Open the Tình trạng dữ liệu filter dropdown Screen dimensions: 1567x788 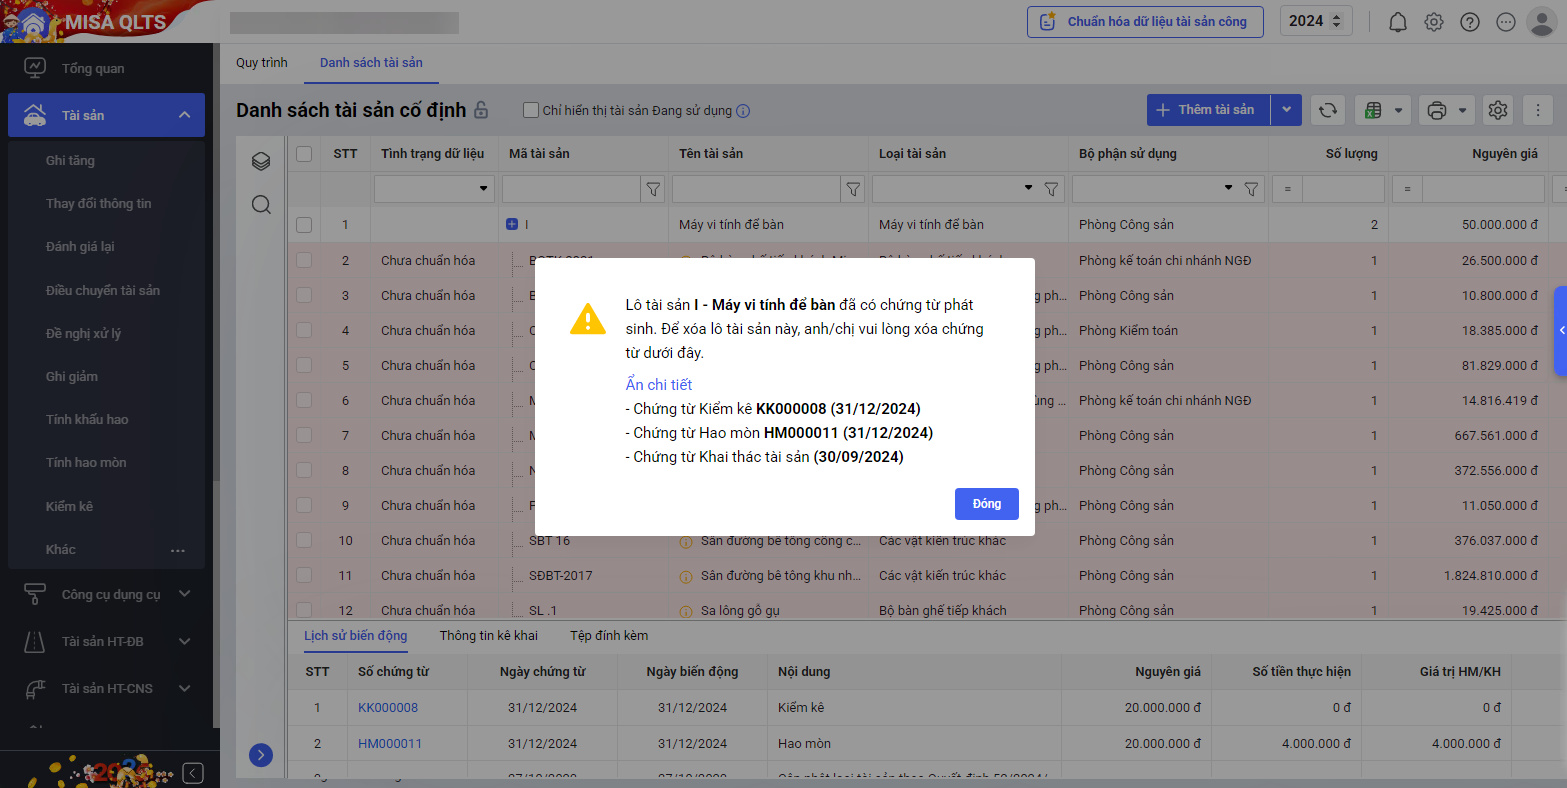pyautogui.click(x=484, y=189)
